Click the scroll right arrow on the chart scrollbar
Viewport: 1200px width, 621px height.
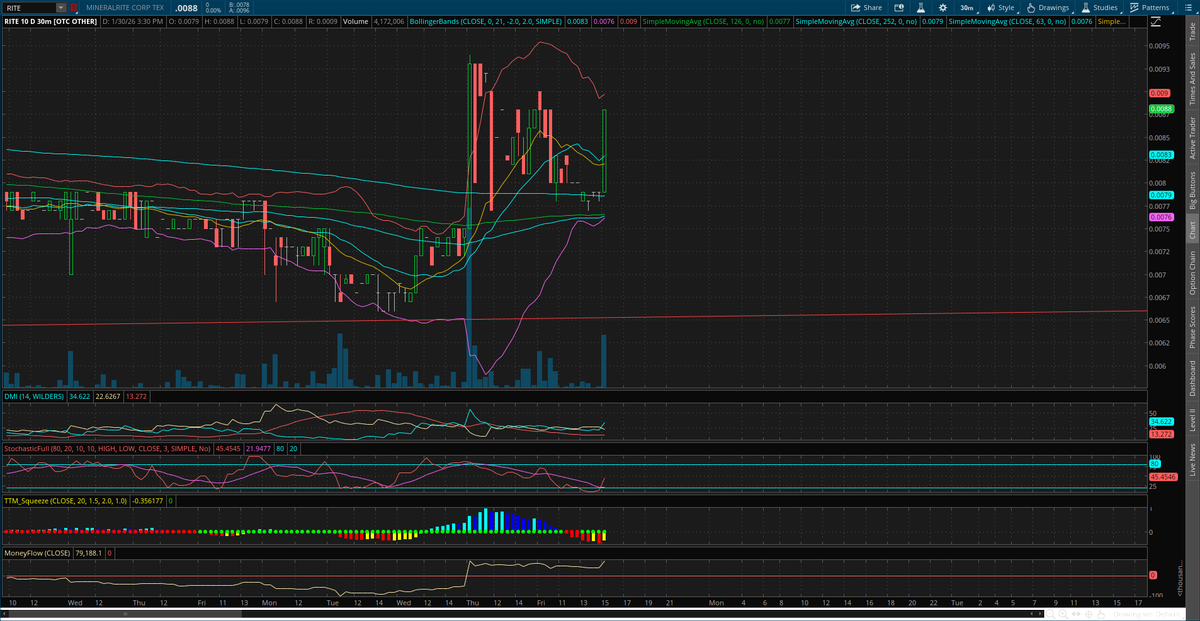tap(1040, 614)
